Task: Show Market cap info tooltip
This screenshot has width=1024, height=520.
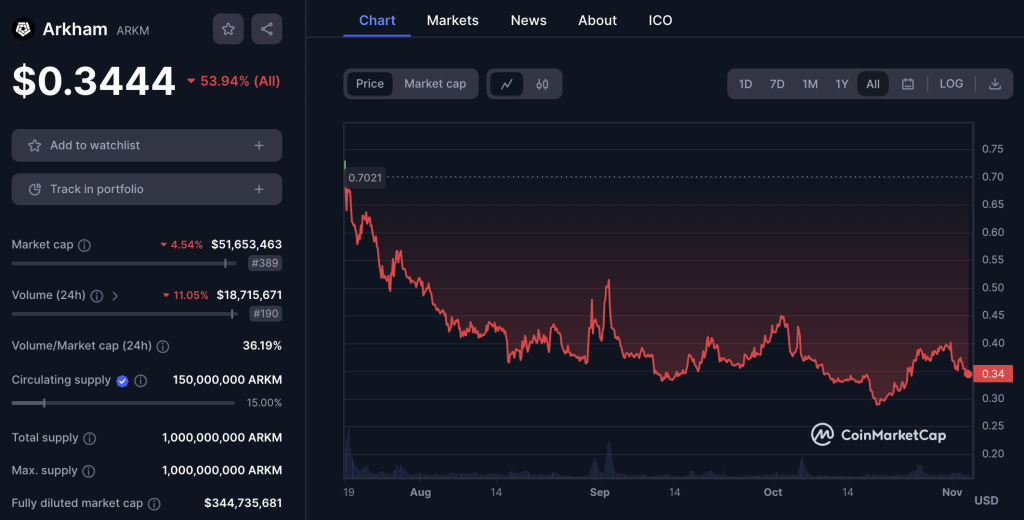Action: [84, 245]
